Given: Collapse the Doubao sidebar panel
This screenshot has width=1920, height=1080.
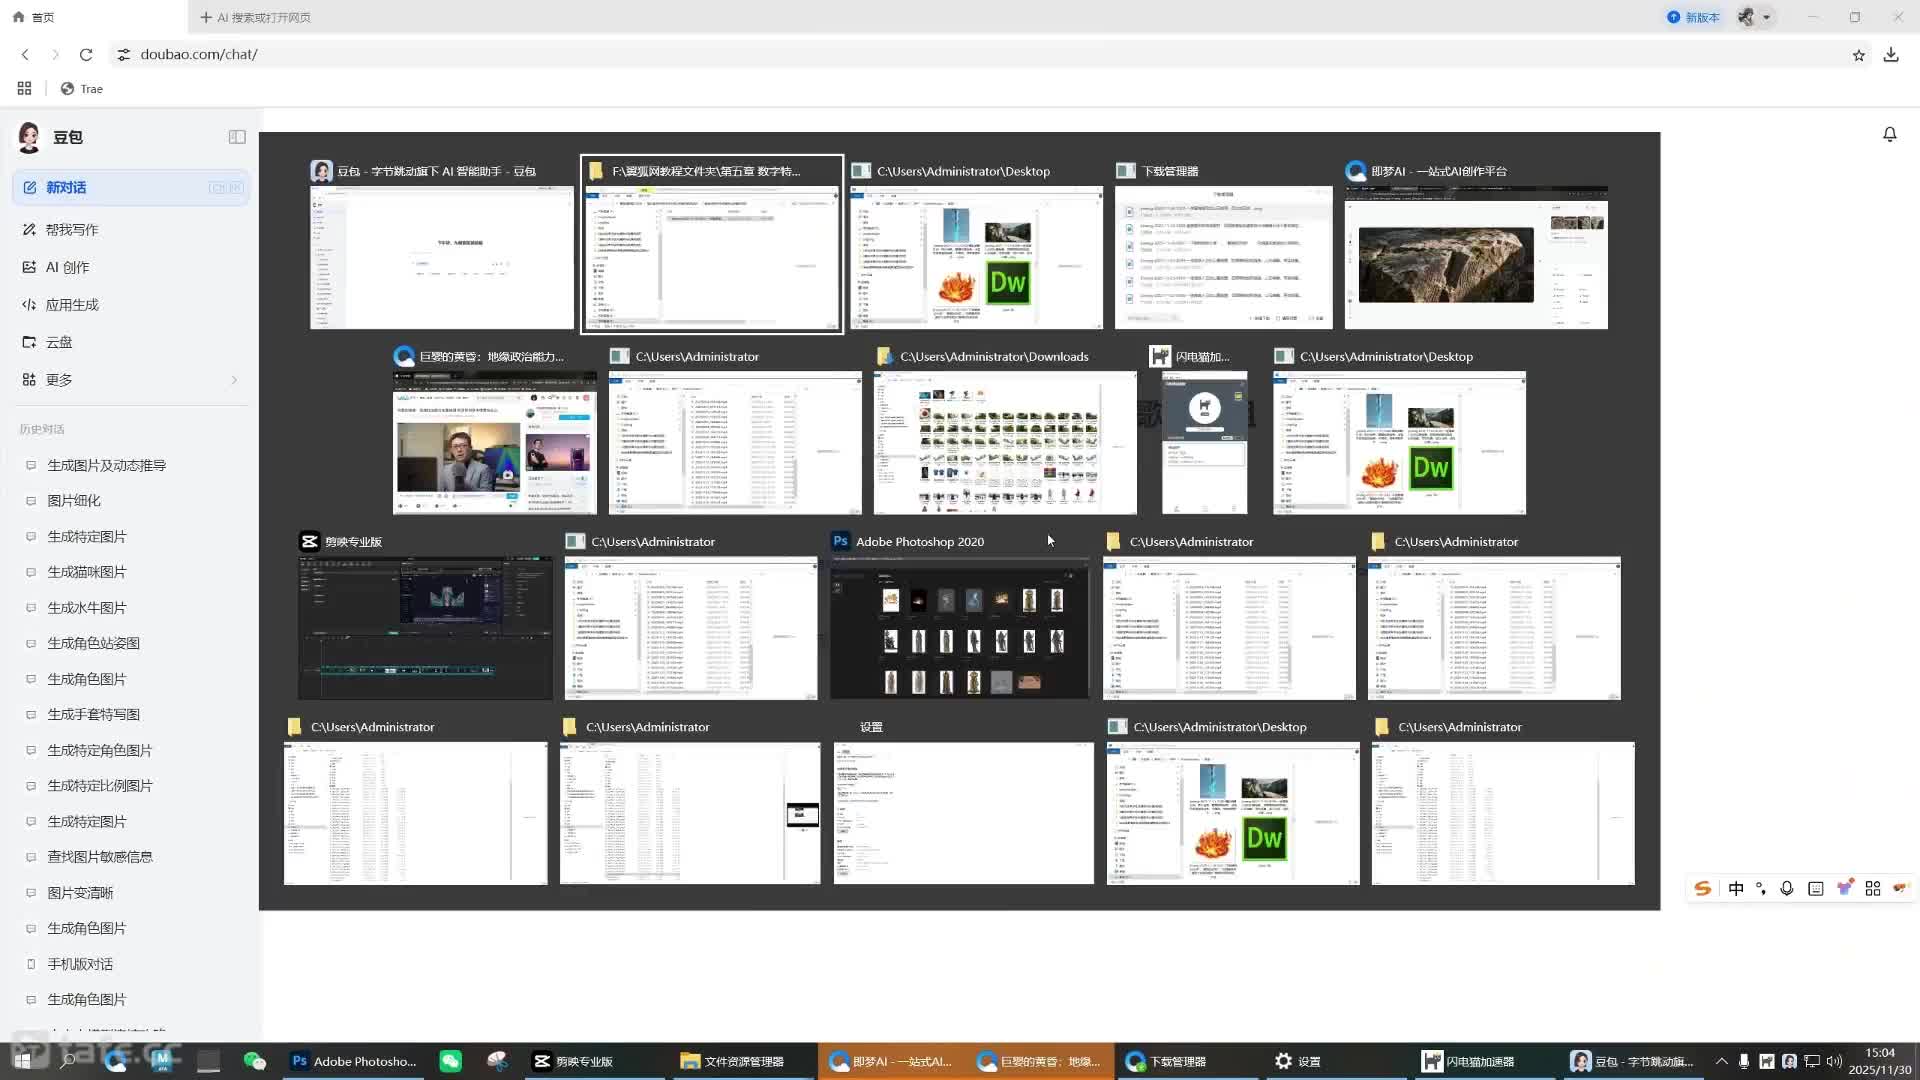Looking at the screenshot, I should [237, 137].
